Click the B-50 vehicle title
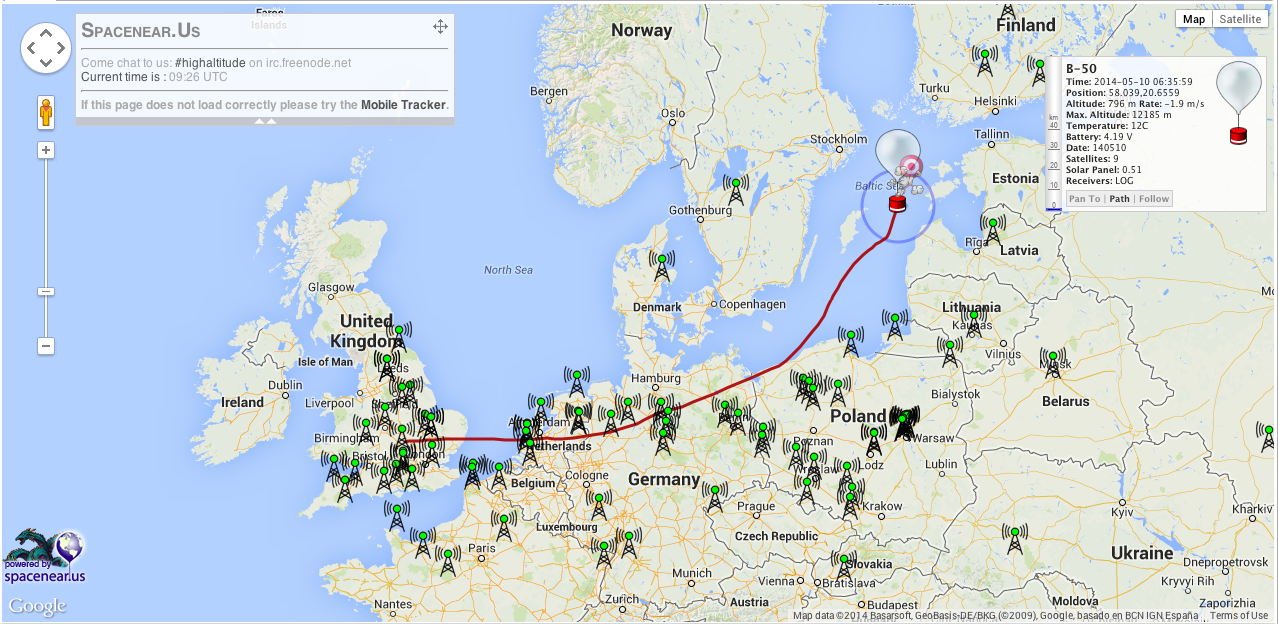 [x=1081, y=69]
